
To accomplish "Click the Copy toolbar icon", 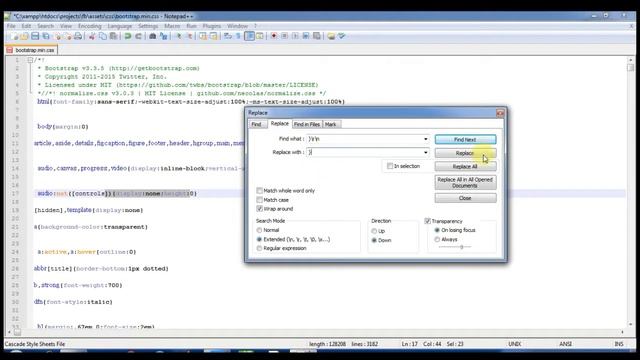I will tap(102, 36).
